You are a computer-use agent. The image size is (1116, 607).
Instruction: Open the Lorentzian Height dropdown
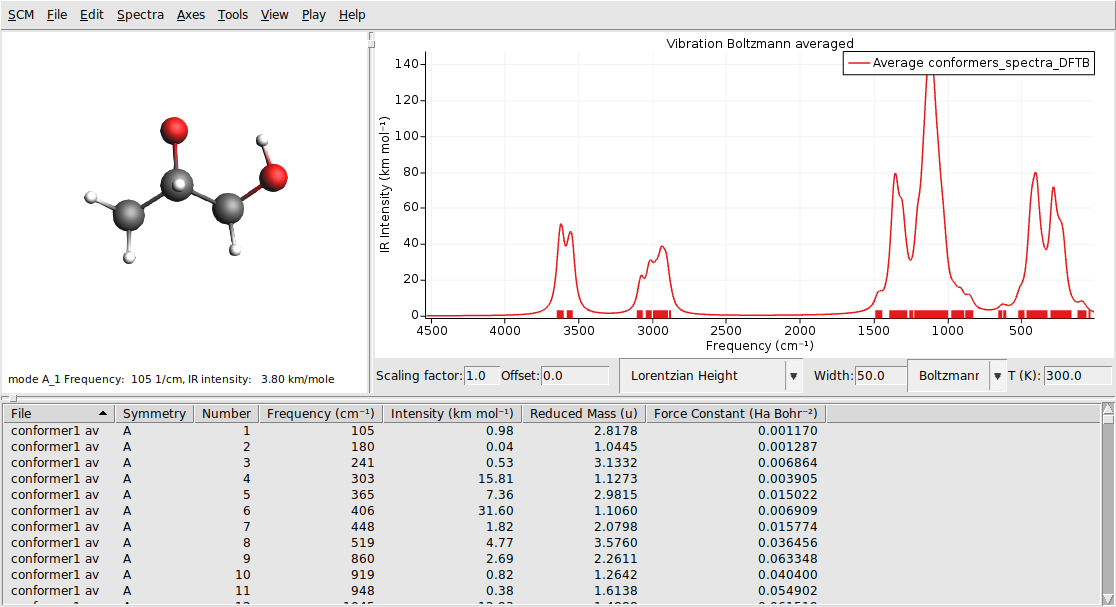[x=793, y=375]
